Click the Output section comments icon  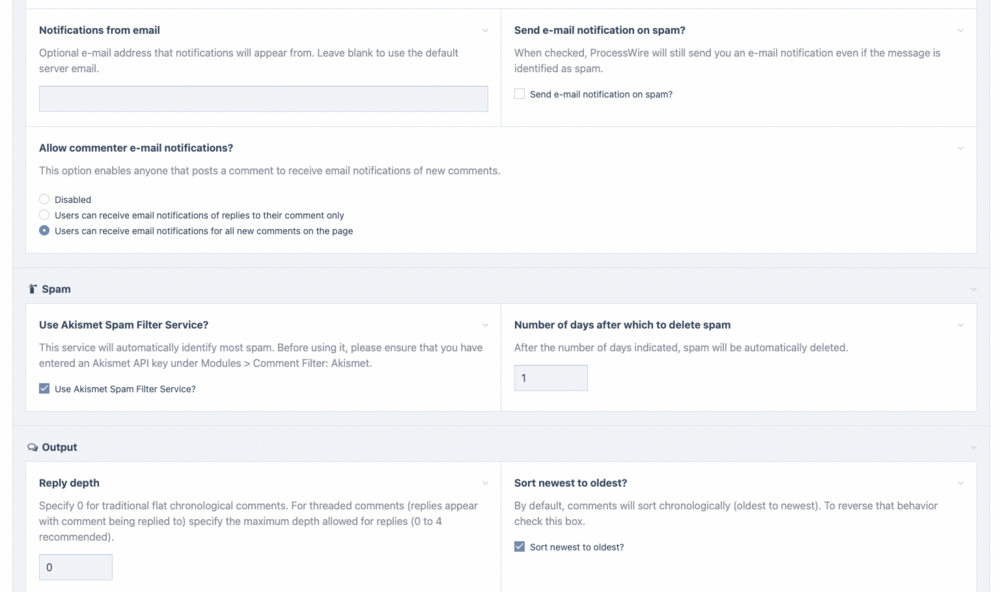[x=33, y=447]
